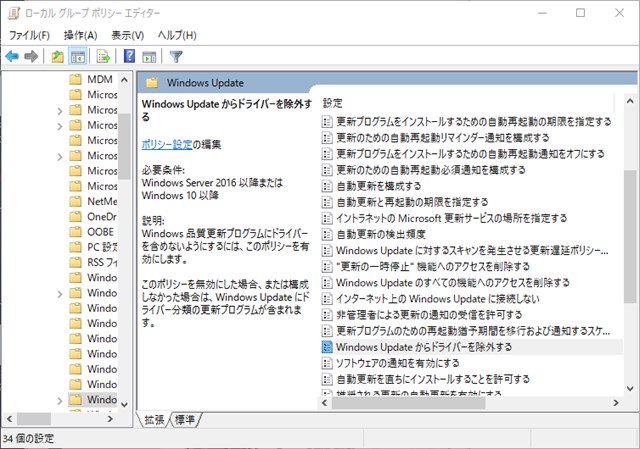Click the Forward arrow toolbar icon
640x449 pixels.
click(31, 56)
